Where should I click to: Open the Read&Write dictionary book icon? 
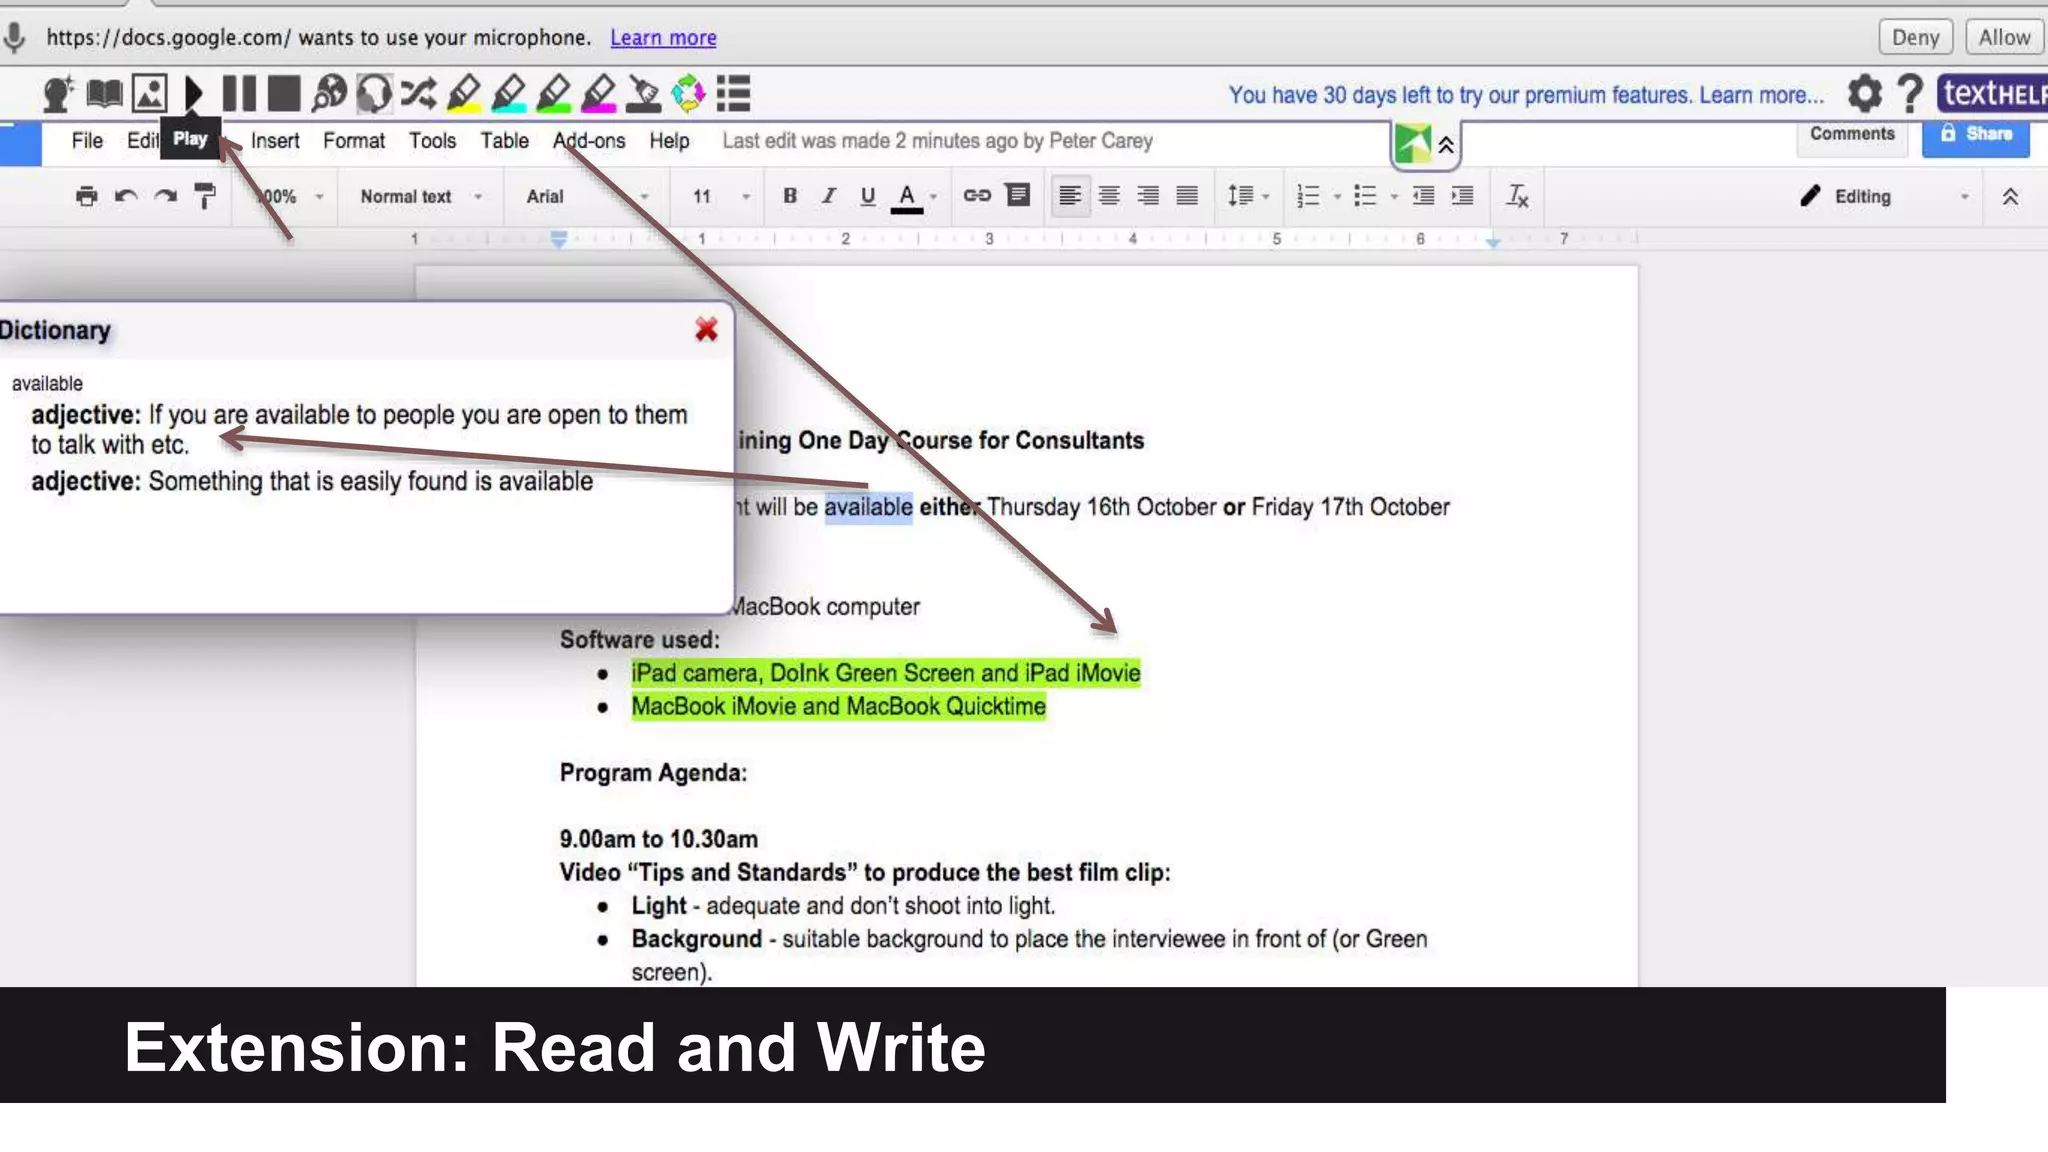point(104,94)
